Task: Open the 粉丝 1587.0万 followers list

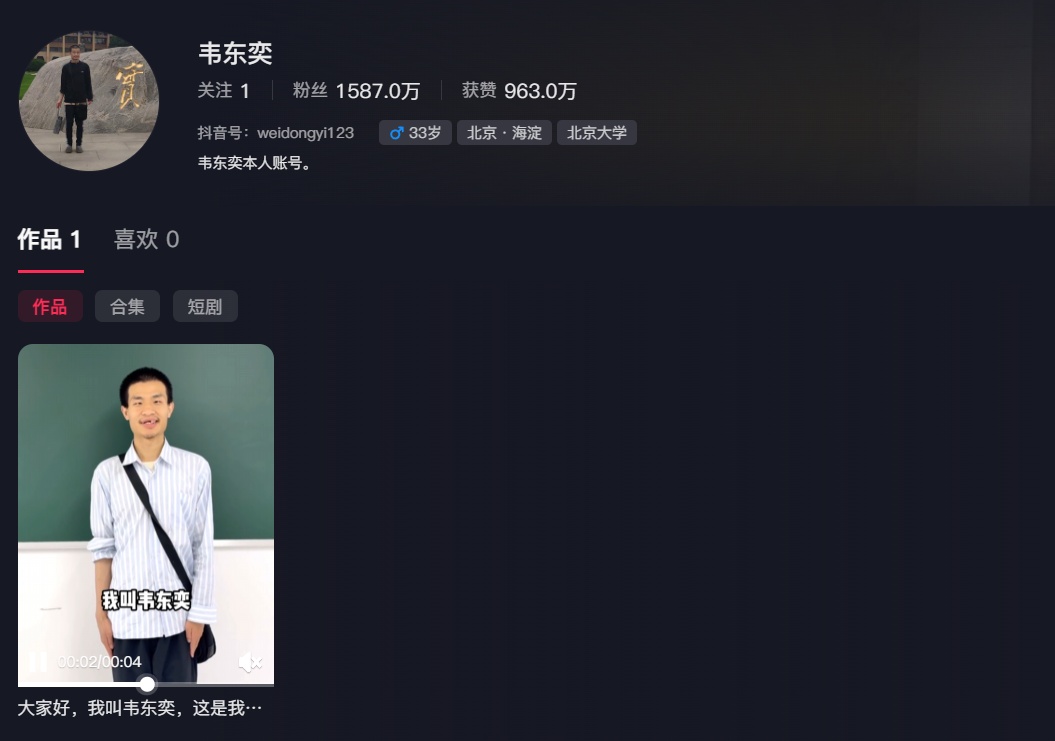Action: coord(356,91)
